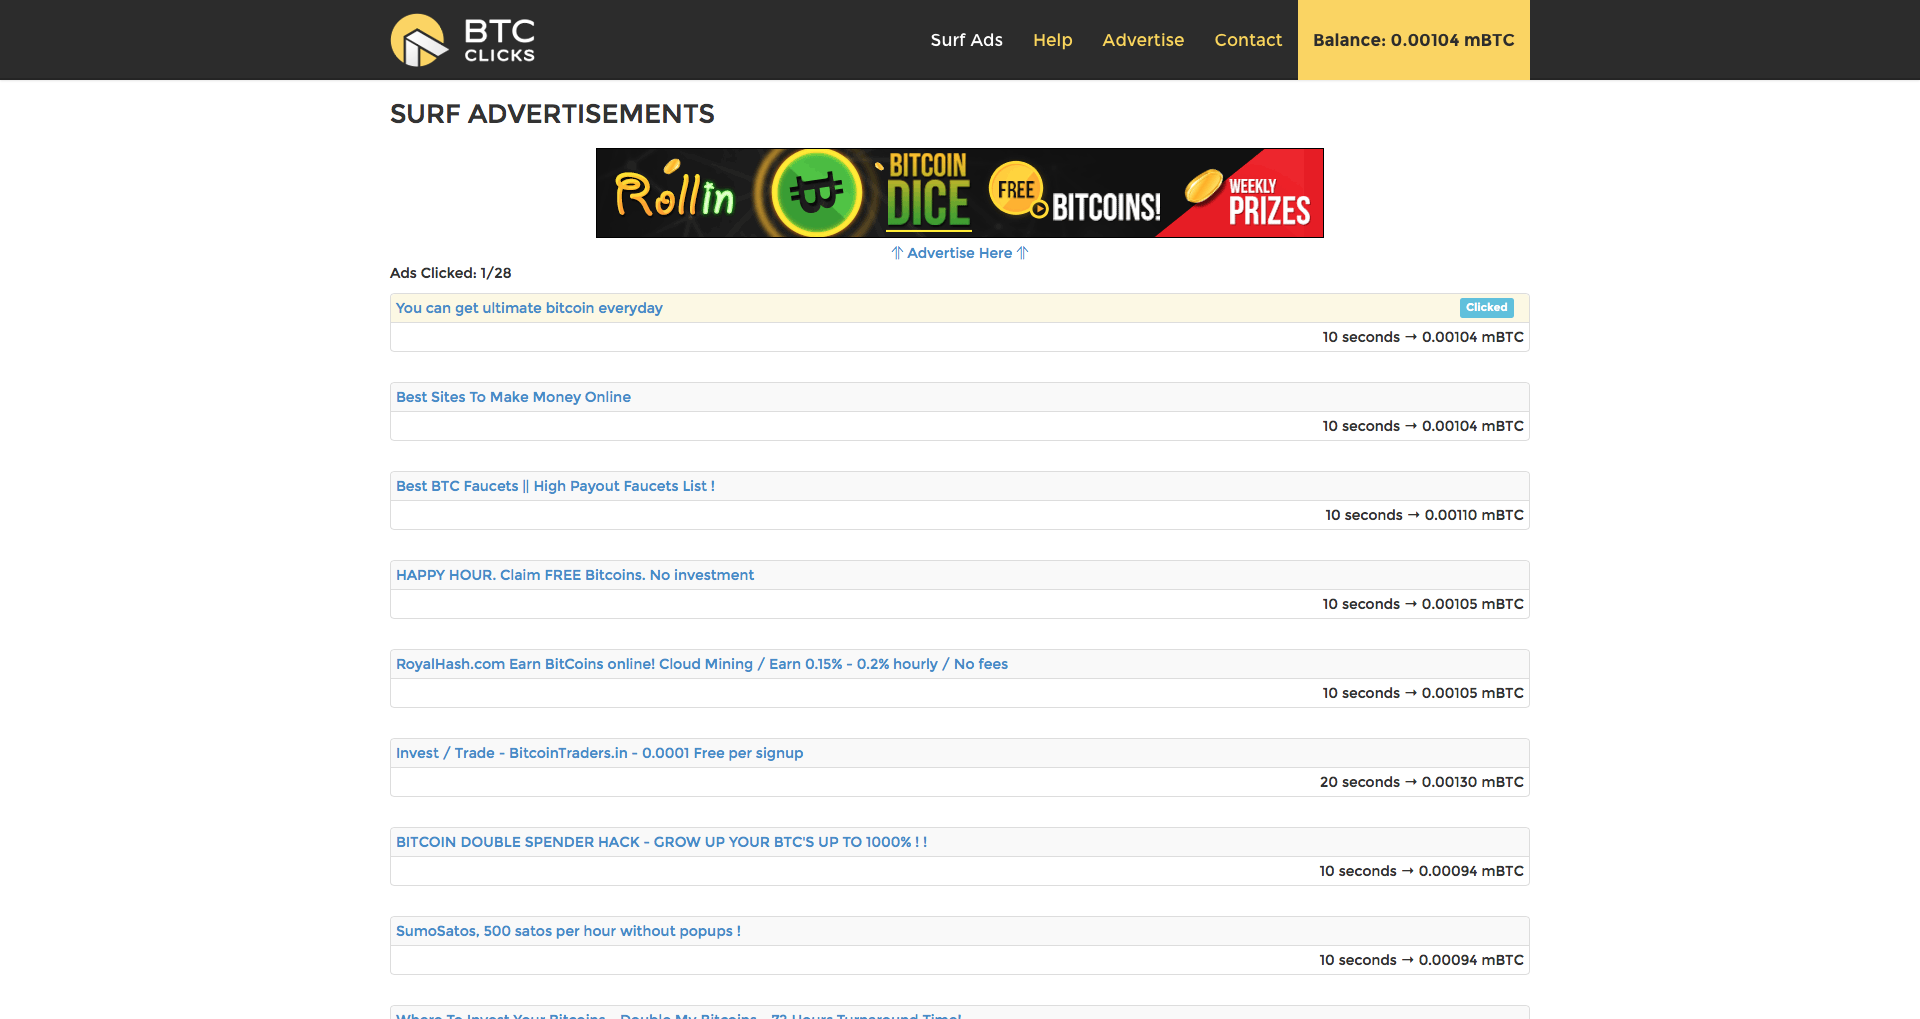Open the Surf Ads menu item
The image size is (1920, 1019).
tap(966, 40)
